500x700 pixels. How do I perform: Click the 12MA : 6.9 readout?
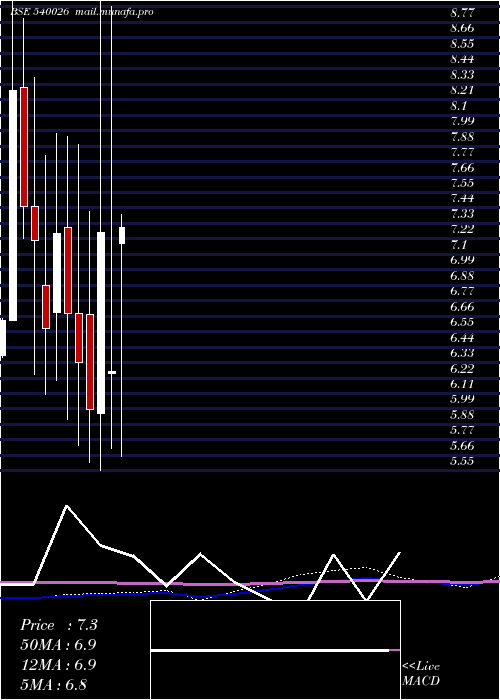click(x=58, y=665)
